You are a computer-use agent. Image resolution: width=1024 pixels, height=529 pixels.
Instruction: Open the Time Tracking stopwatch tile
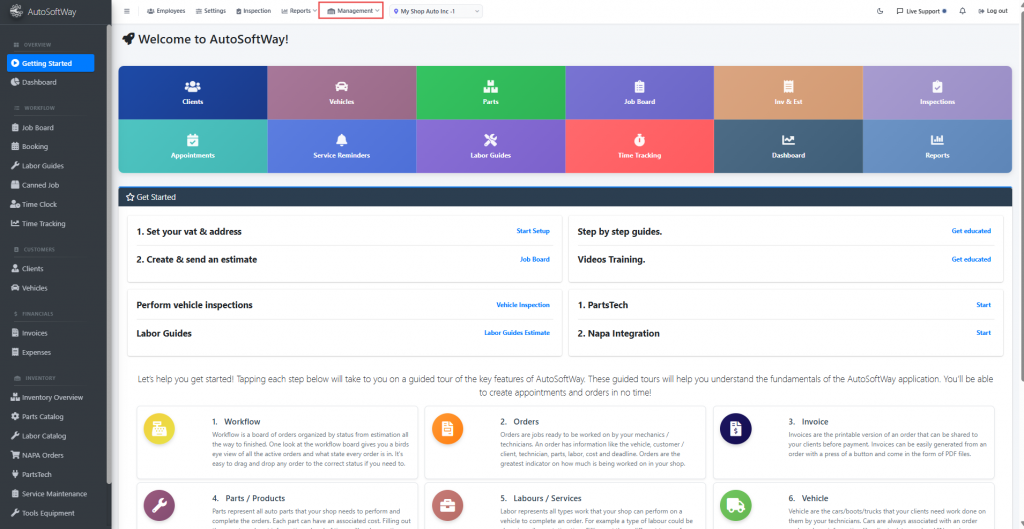(639, 146)
